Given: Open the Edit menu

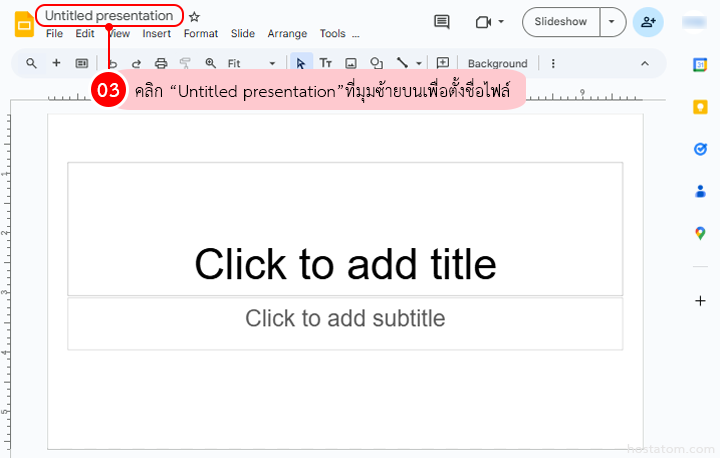Looking at the screenshot, I should pos(85,34).
